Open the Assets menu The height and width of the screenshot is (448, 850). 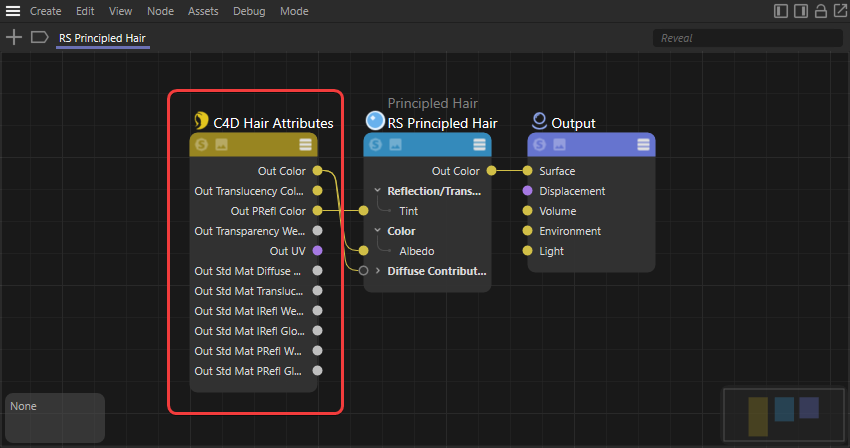[203, 12]
